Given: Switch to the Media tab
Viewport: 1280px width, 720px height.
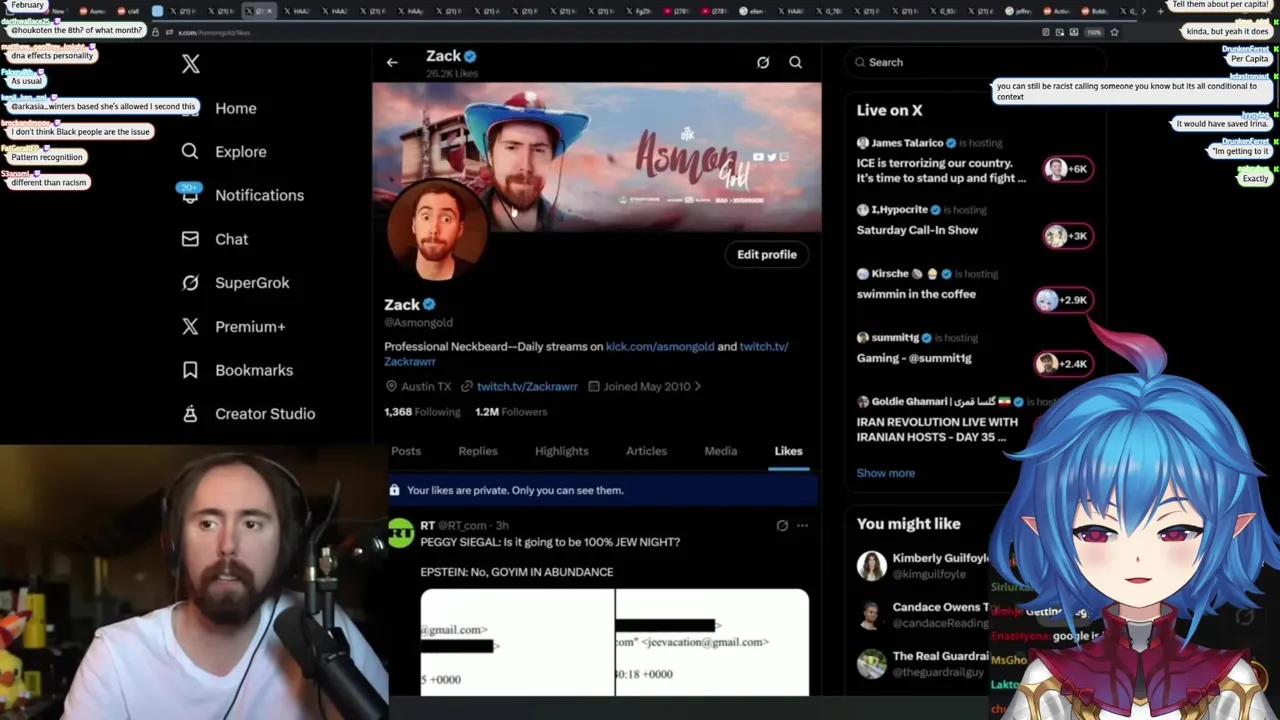Looking at the screenshot, I should coord(721,451).
